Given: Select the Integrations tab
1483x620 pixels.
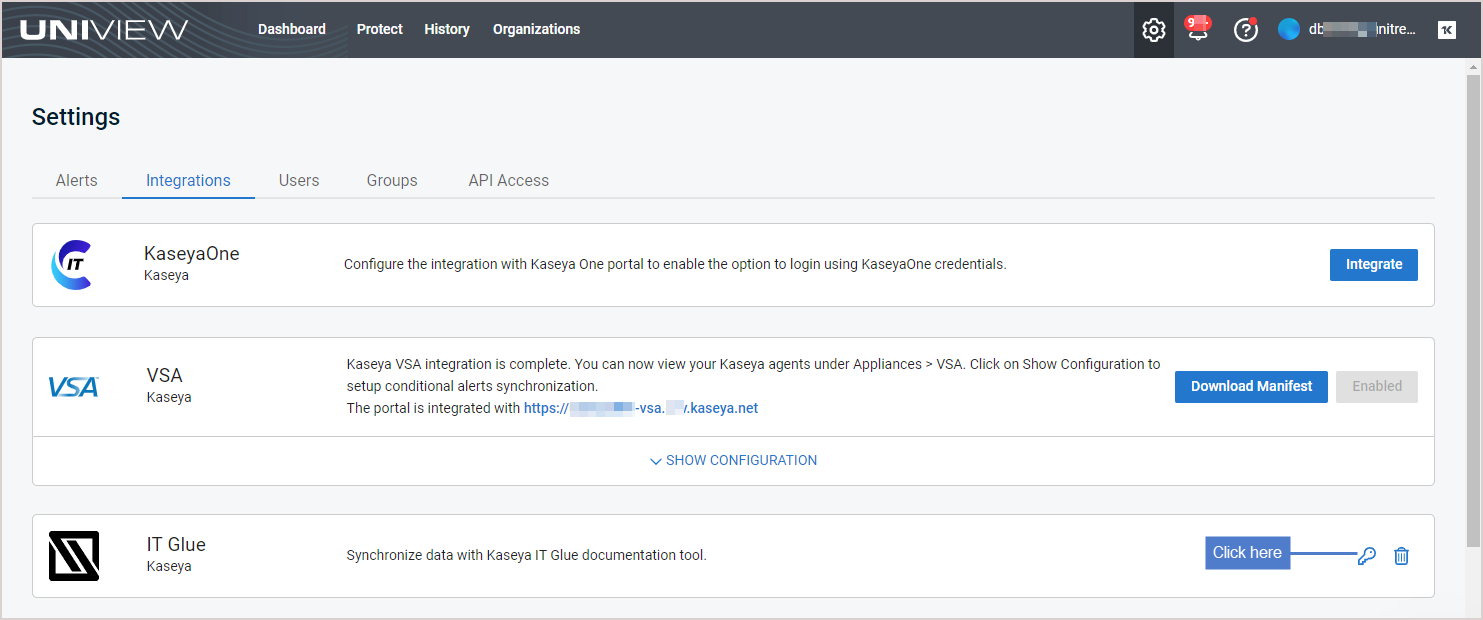Looking at the screenshot, I should [188, 181].
